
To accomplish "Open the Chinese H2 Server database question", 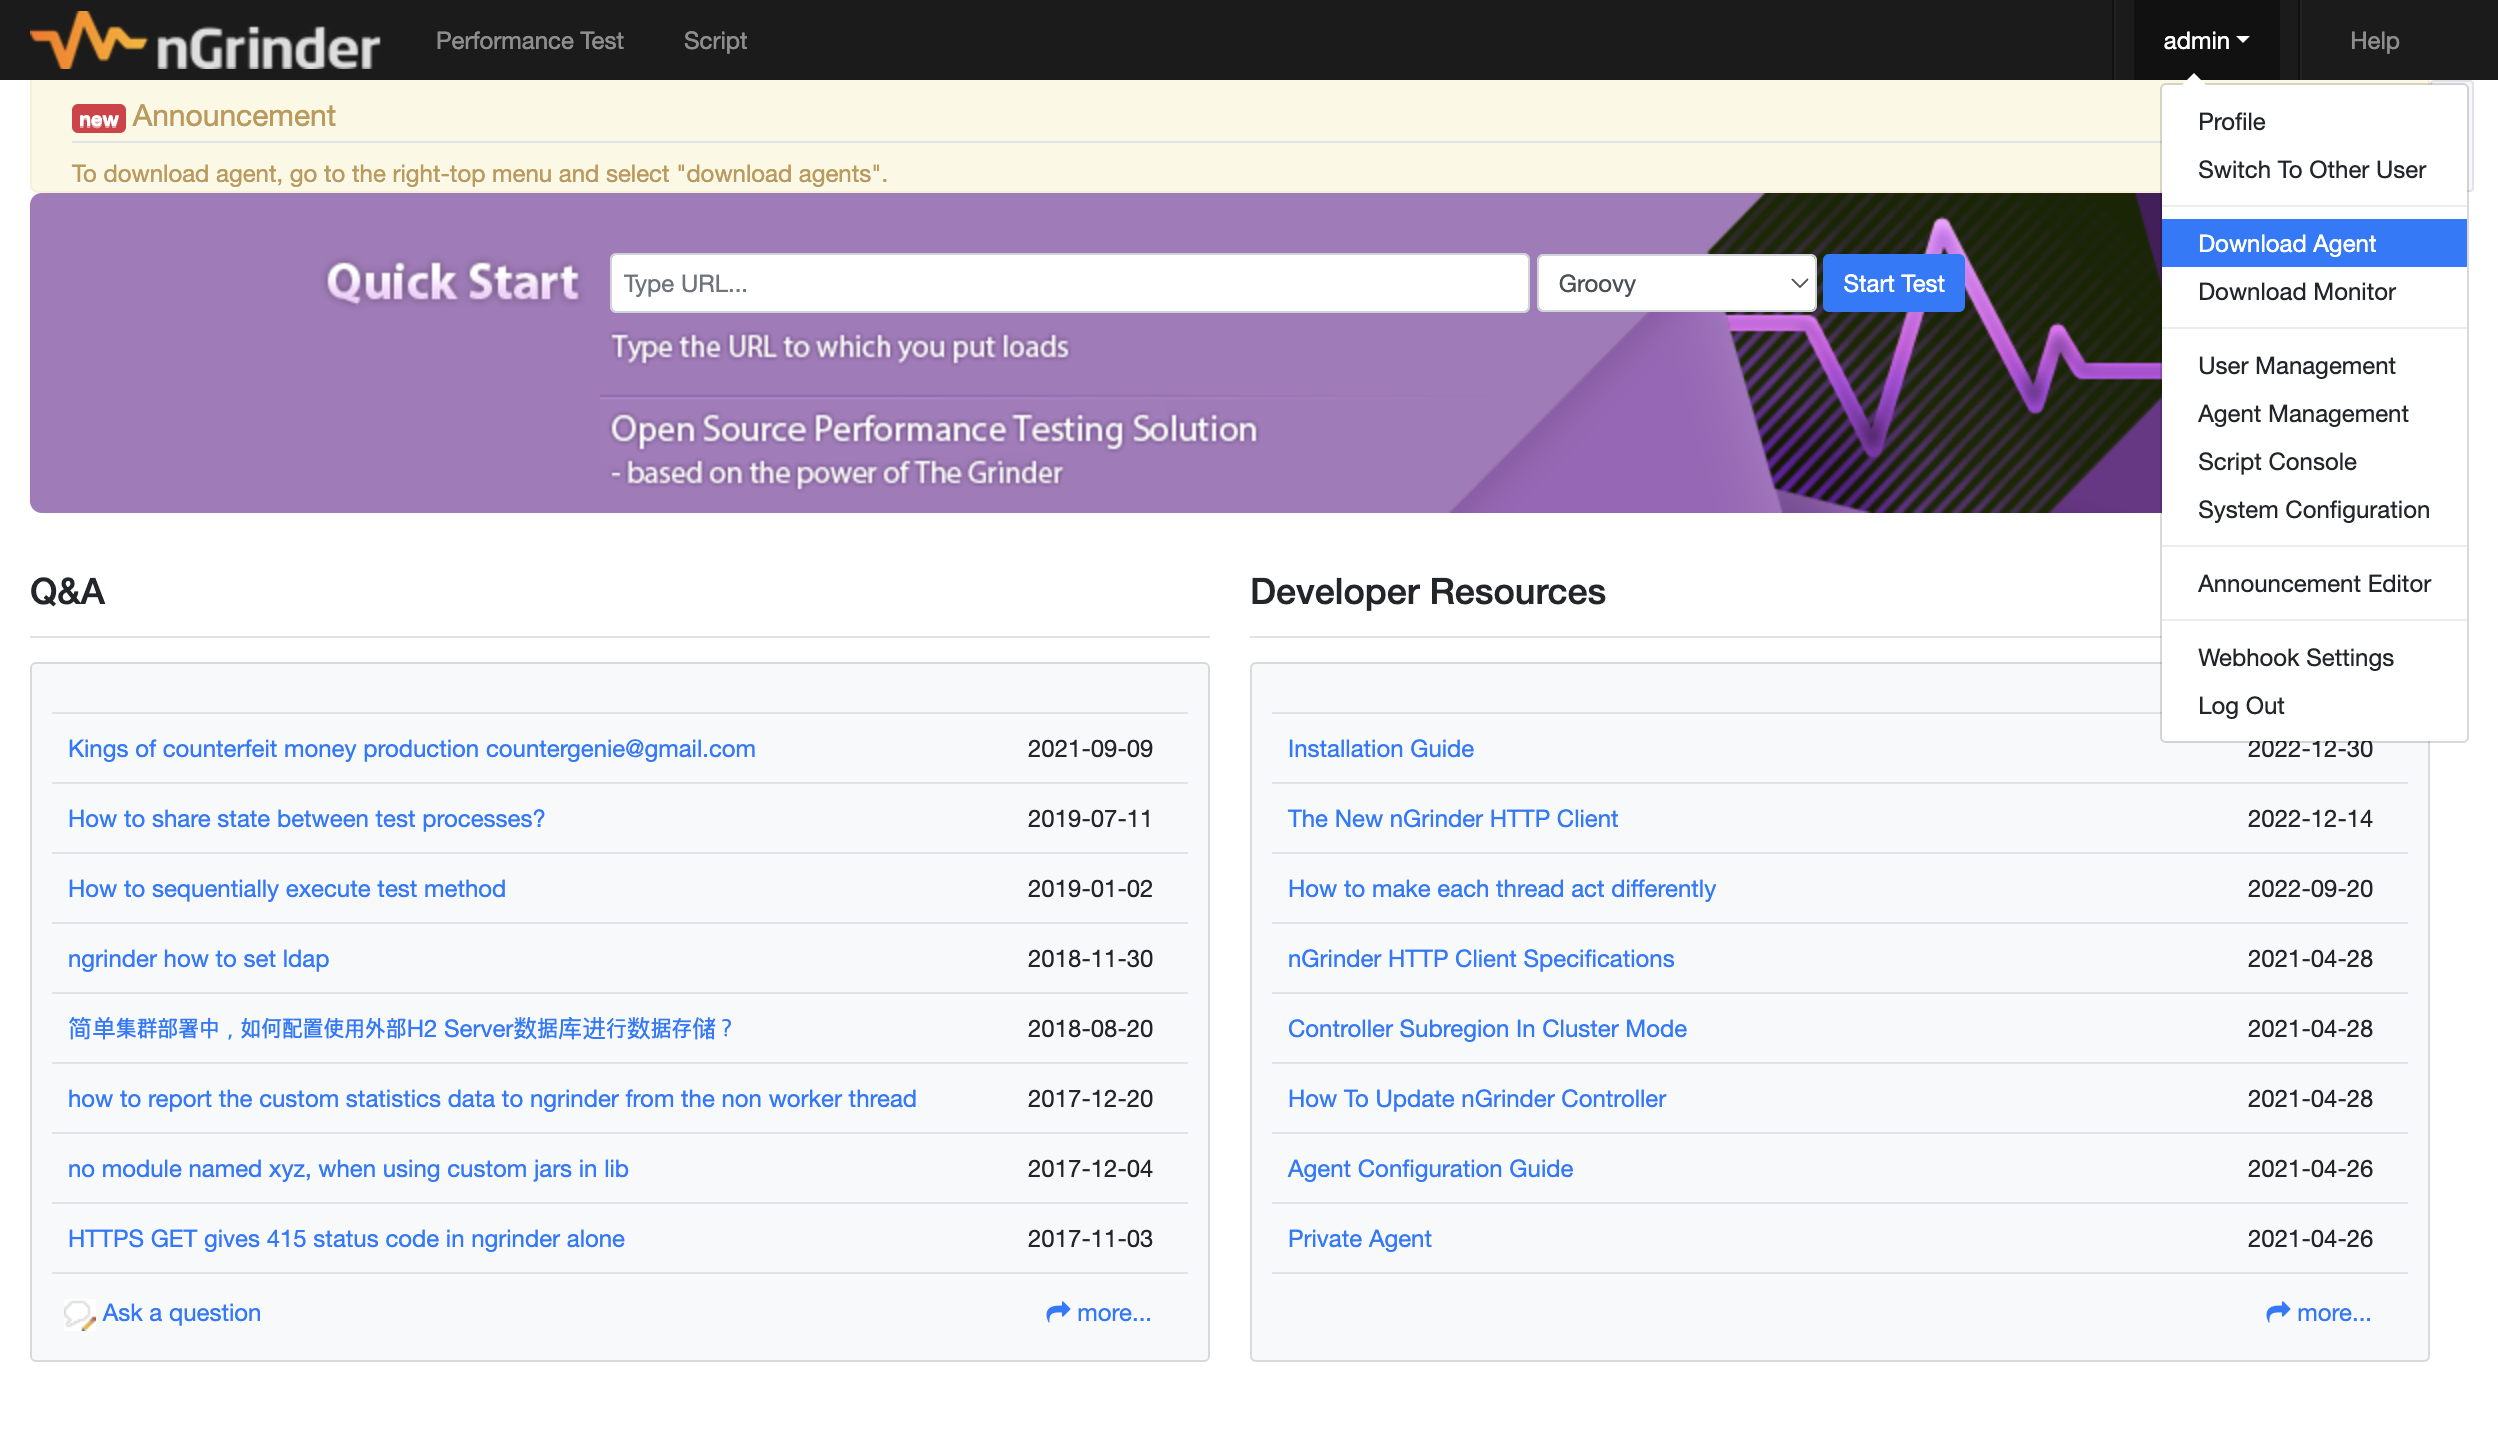I will [400, 1029].
